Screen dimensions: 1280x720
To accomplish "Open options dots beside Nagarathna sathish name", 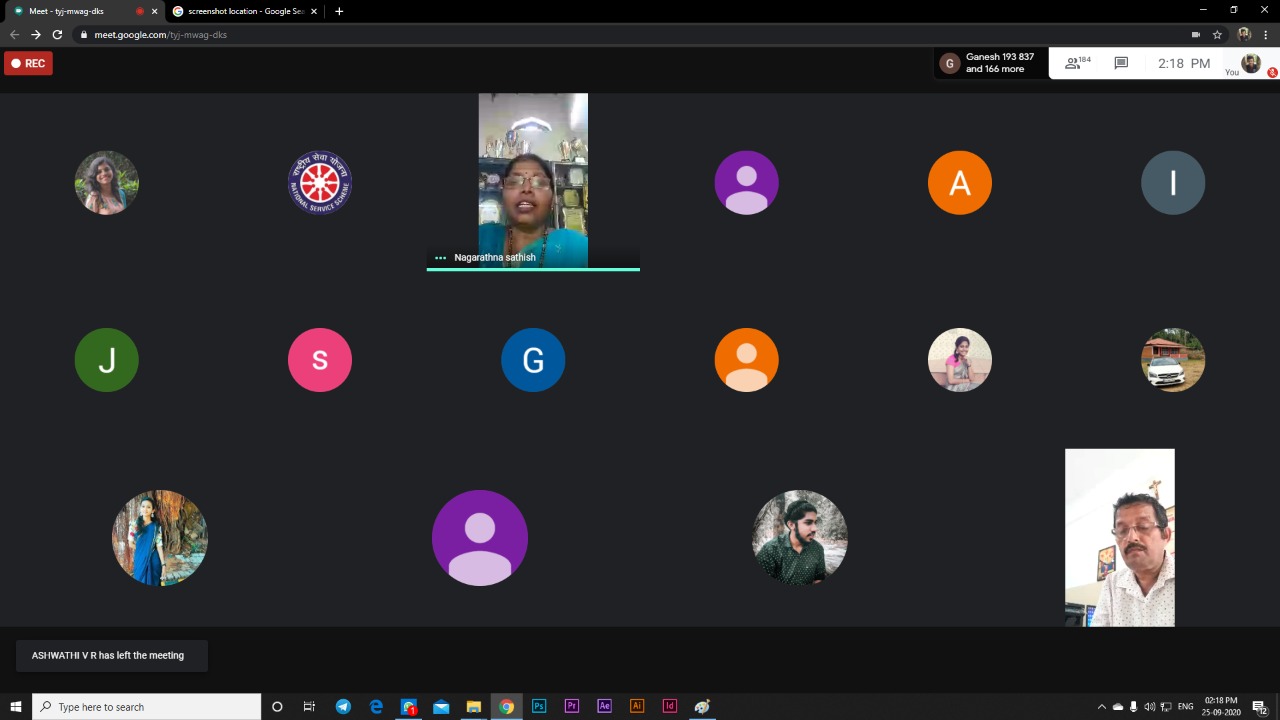I will point(440,258).
